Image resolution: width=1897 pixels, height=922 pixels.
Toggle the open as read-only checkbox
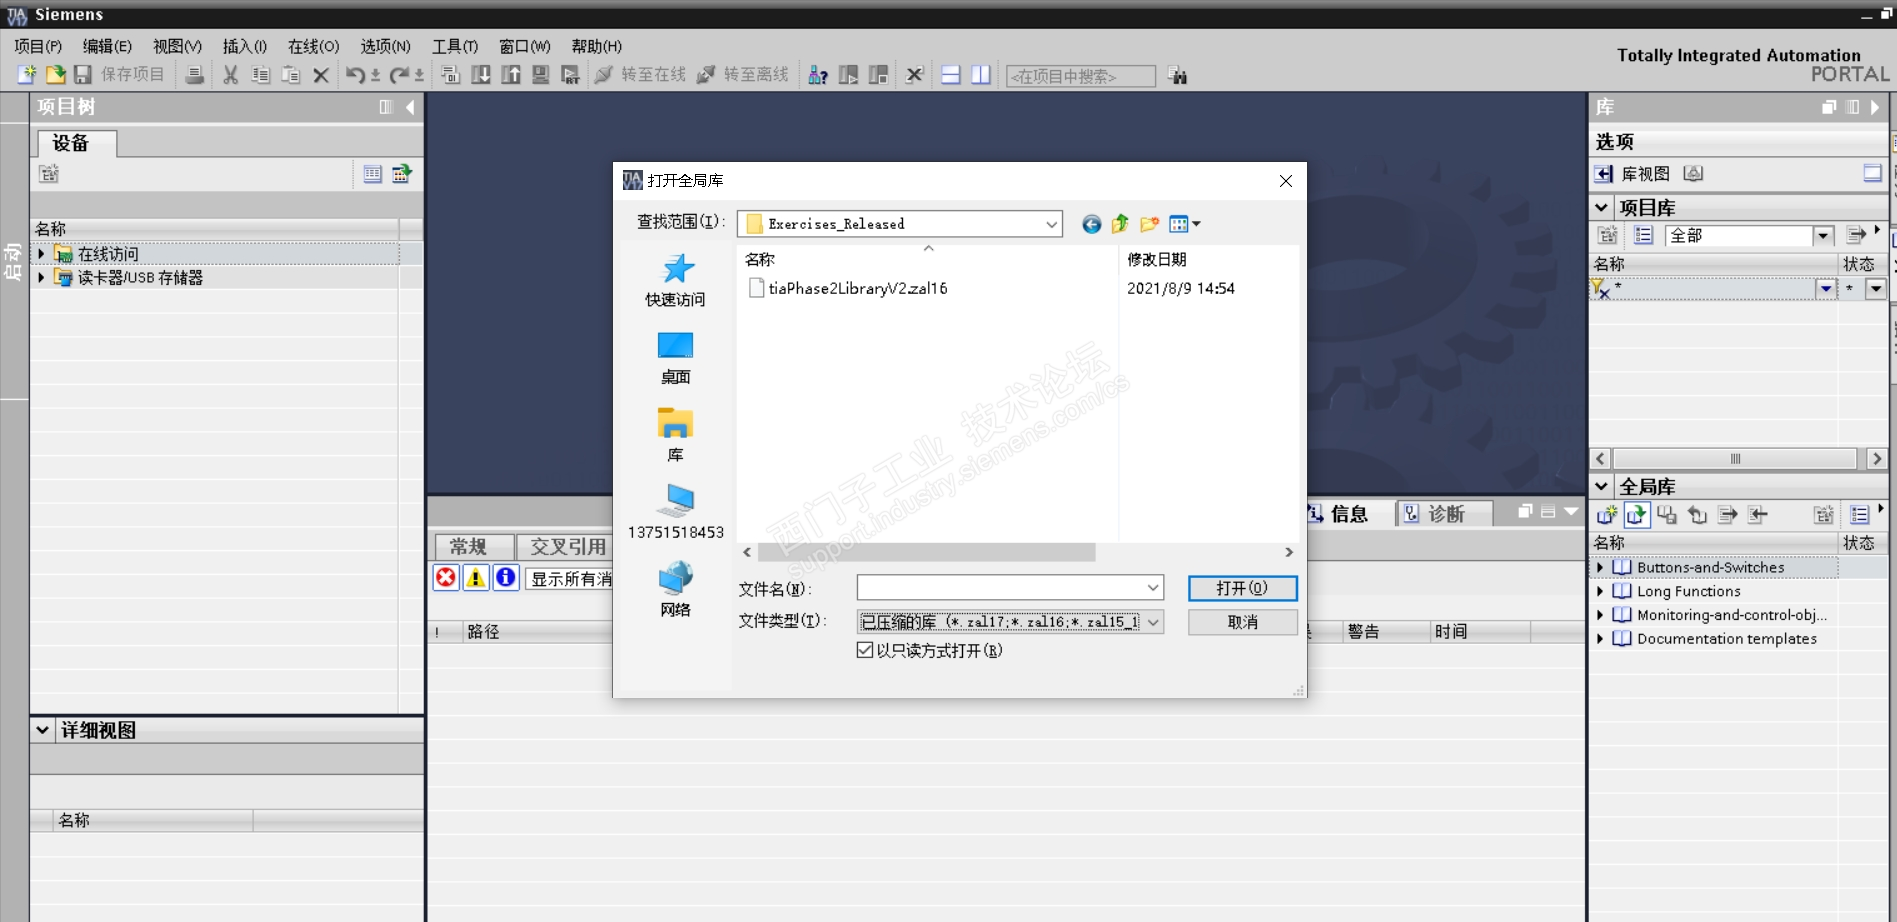coord(865,650)
